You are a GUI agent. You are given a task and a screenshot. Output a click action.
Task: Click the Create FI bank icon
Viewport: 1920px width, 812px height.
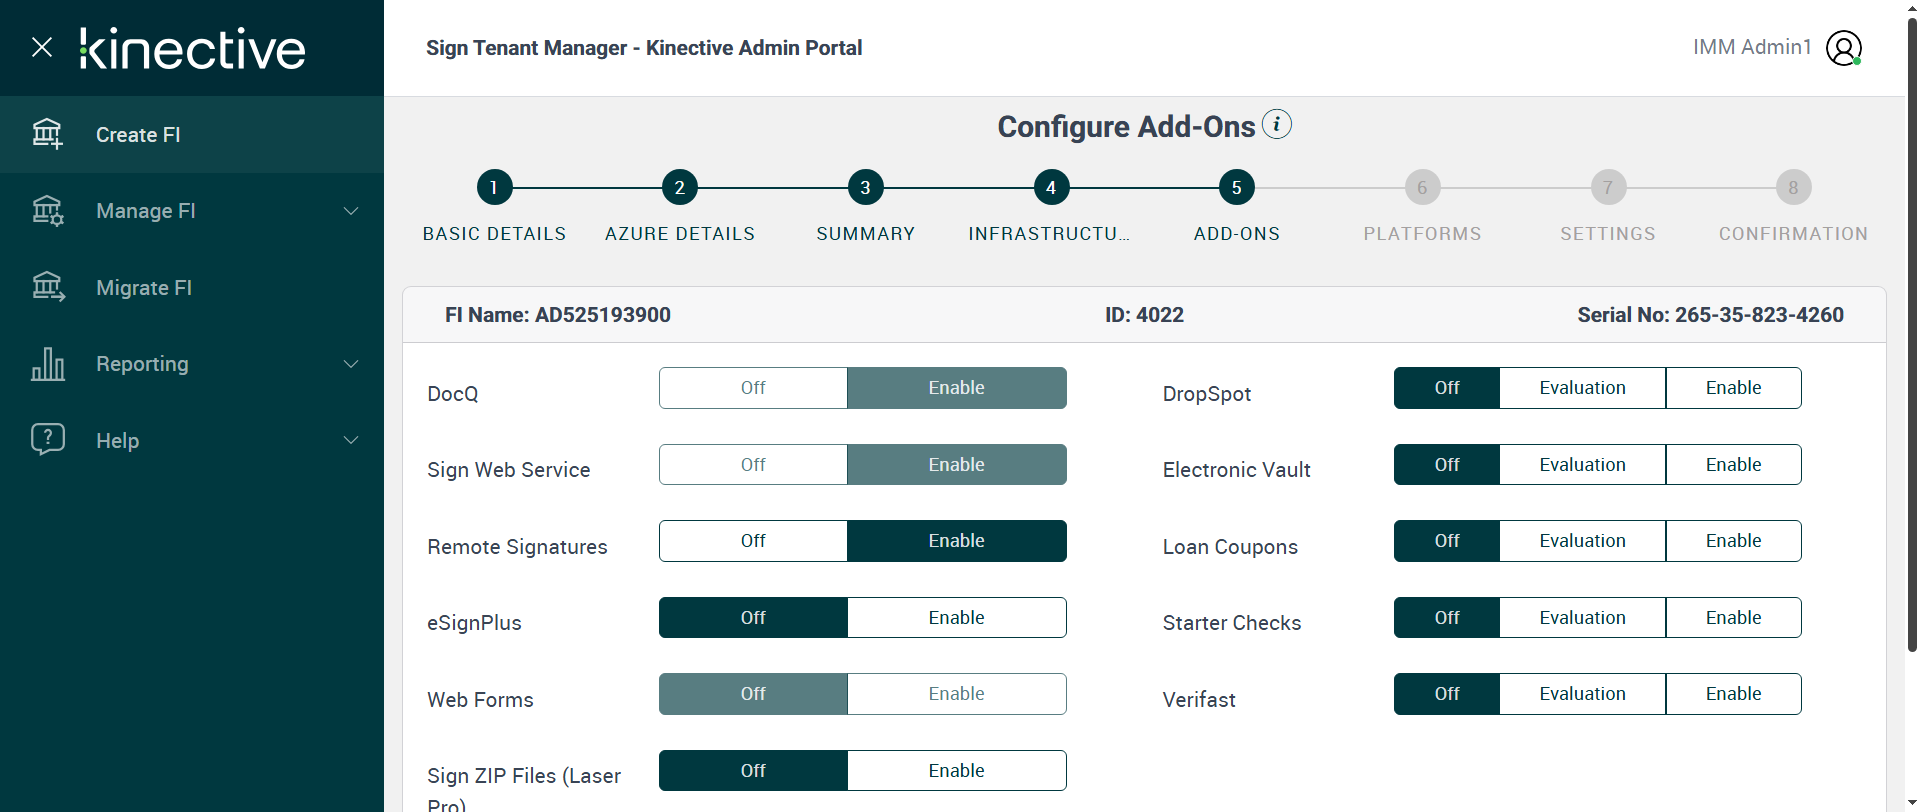[47, 134]
